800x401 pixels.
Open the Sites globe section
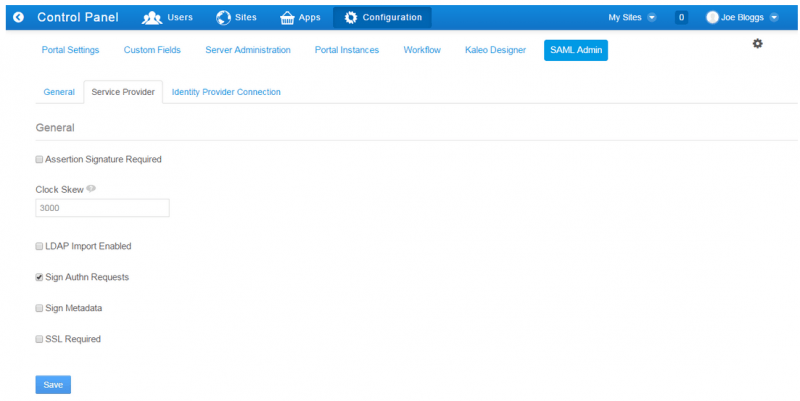pyautogui.click(x=236, y=17)
